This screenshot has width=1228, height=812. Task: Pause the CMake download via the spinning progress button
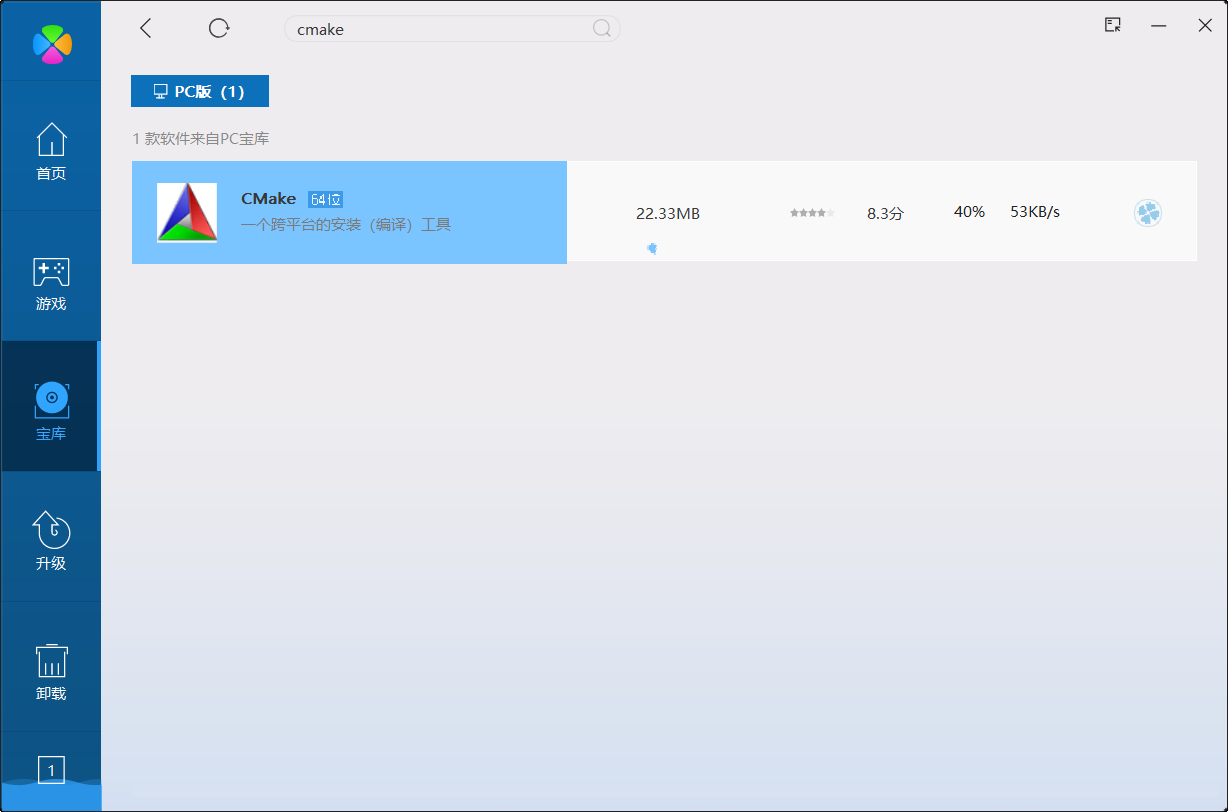coord(1147,212)
